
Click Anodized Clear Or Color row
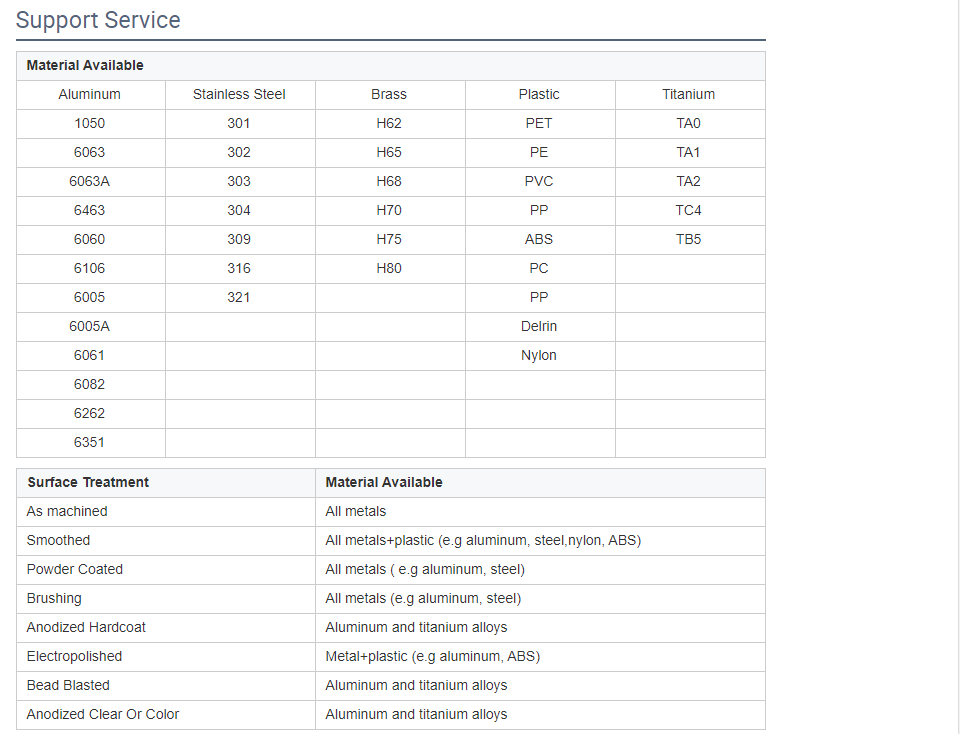391,715
